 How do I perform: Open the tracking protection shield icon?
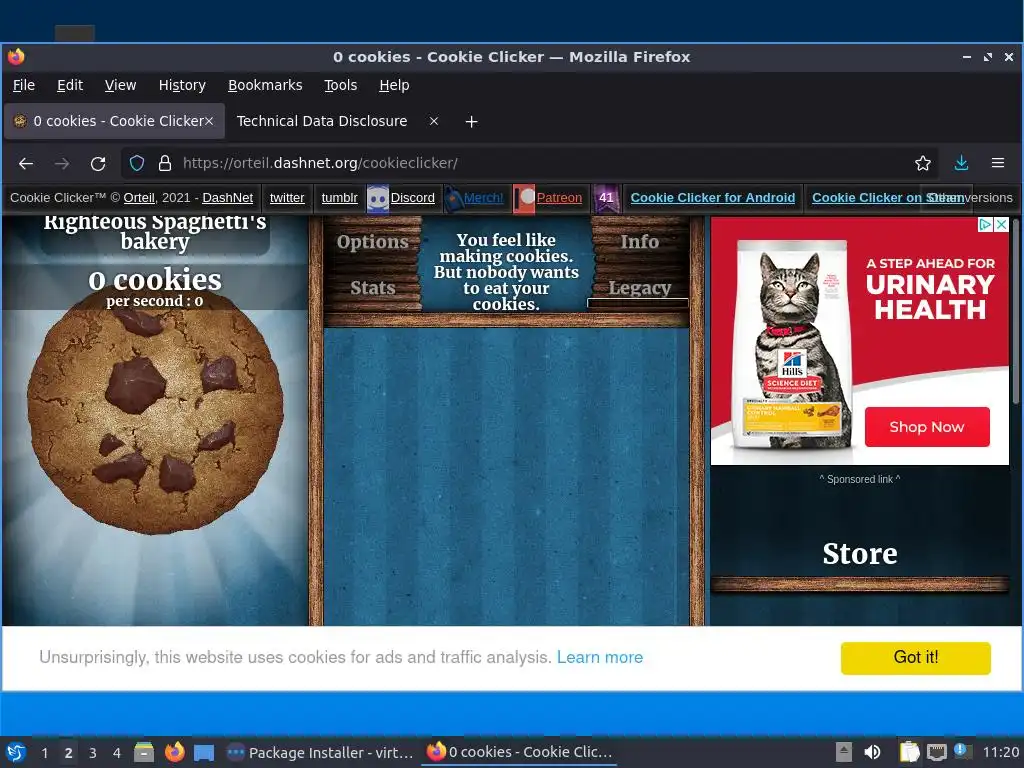[136, 163]
